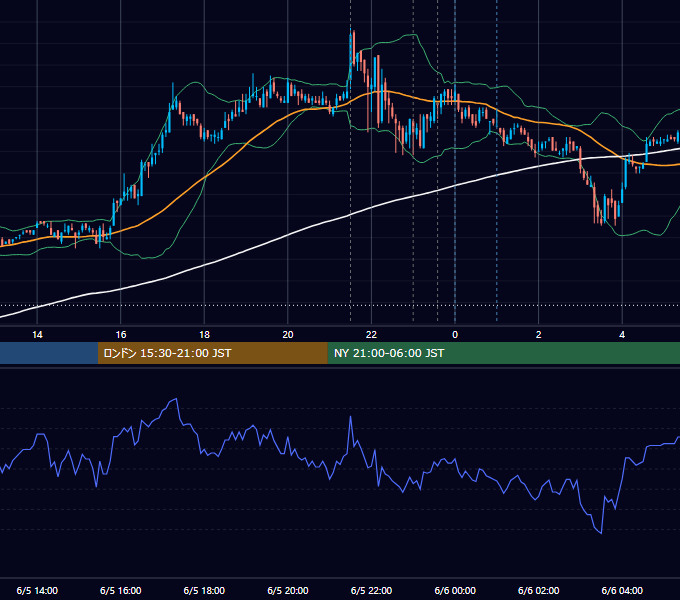This screenshot has height=600, width=680.
Task: Click the 16 hour label on upper axis
Action: tap(121, 335)
